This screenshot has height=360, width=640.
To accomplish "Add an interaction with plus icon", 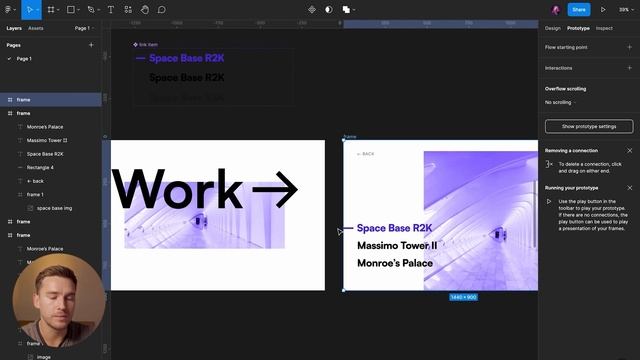I will 629,68.
